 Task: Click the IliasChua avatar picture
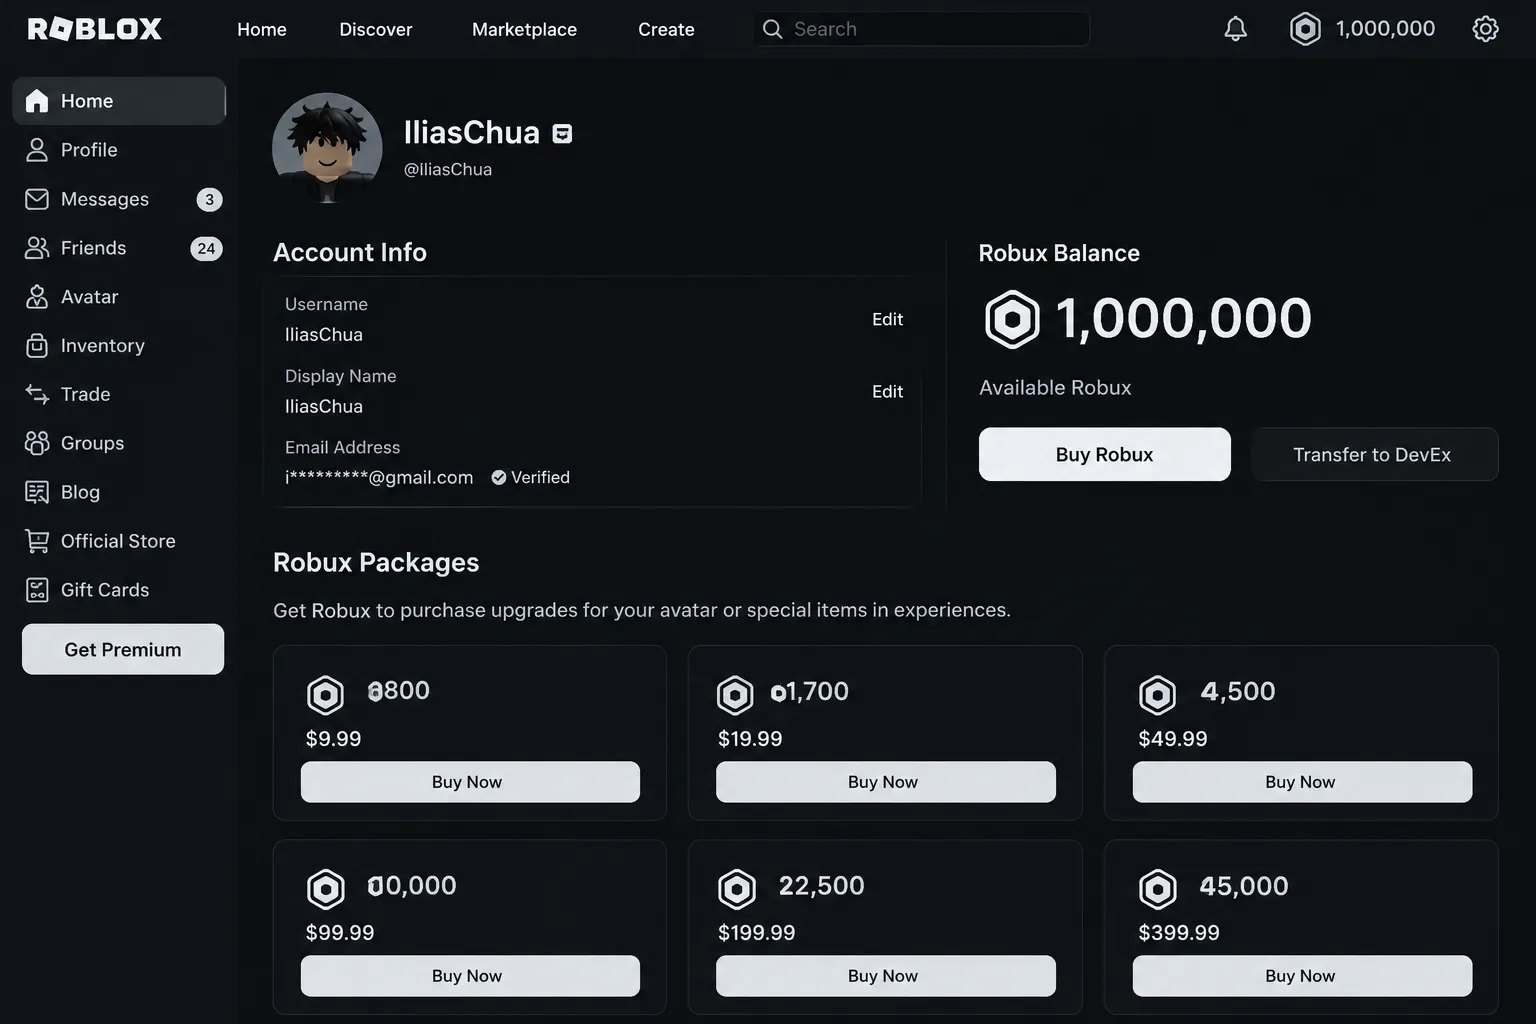[x=327, y=148]
